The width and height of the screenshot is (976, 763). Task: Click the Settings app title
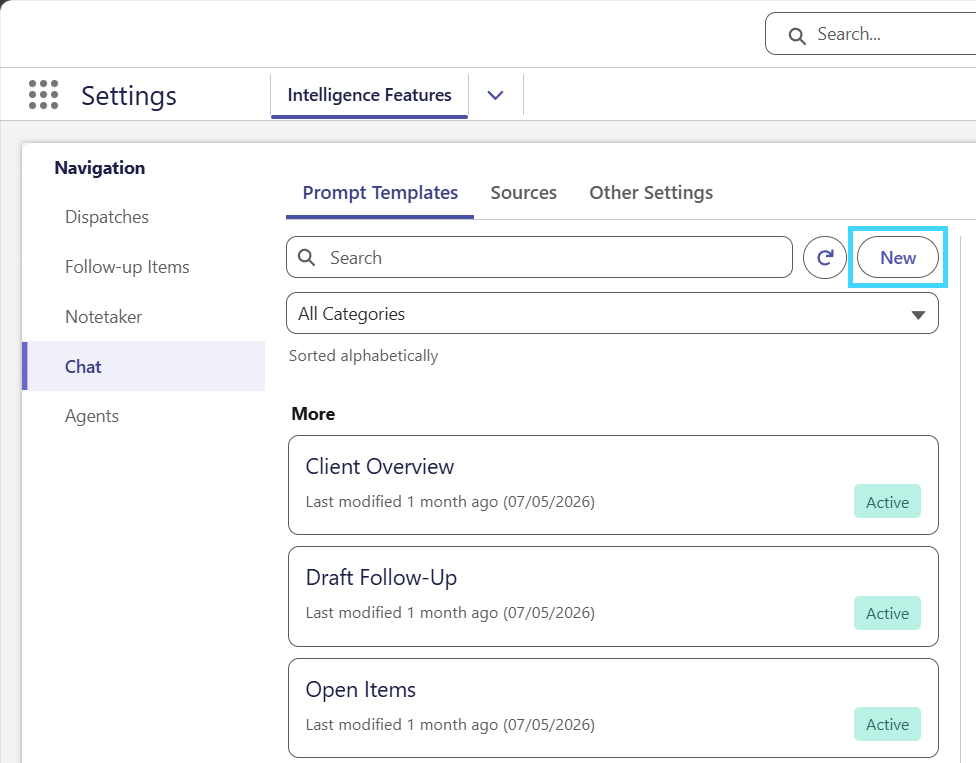(129, 95)
